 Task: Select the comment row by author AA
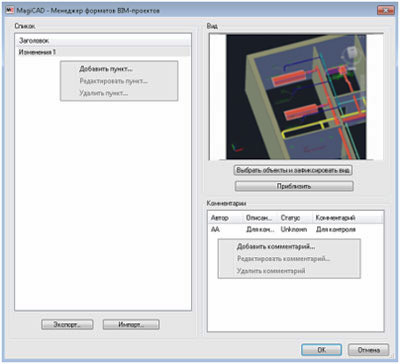click(295, 229)
